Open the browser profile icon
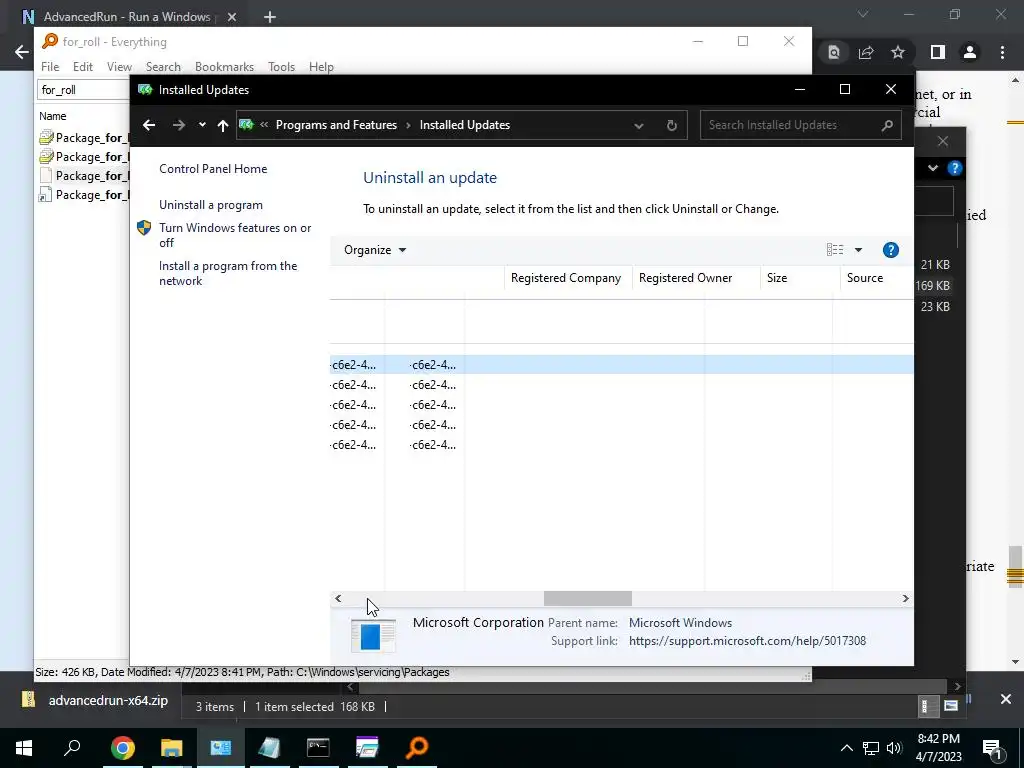This screenshot has height=768, width=1024. click(970, 52)
